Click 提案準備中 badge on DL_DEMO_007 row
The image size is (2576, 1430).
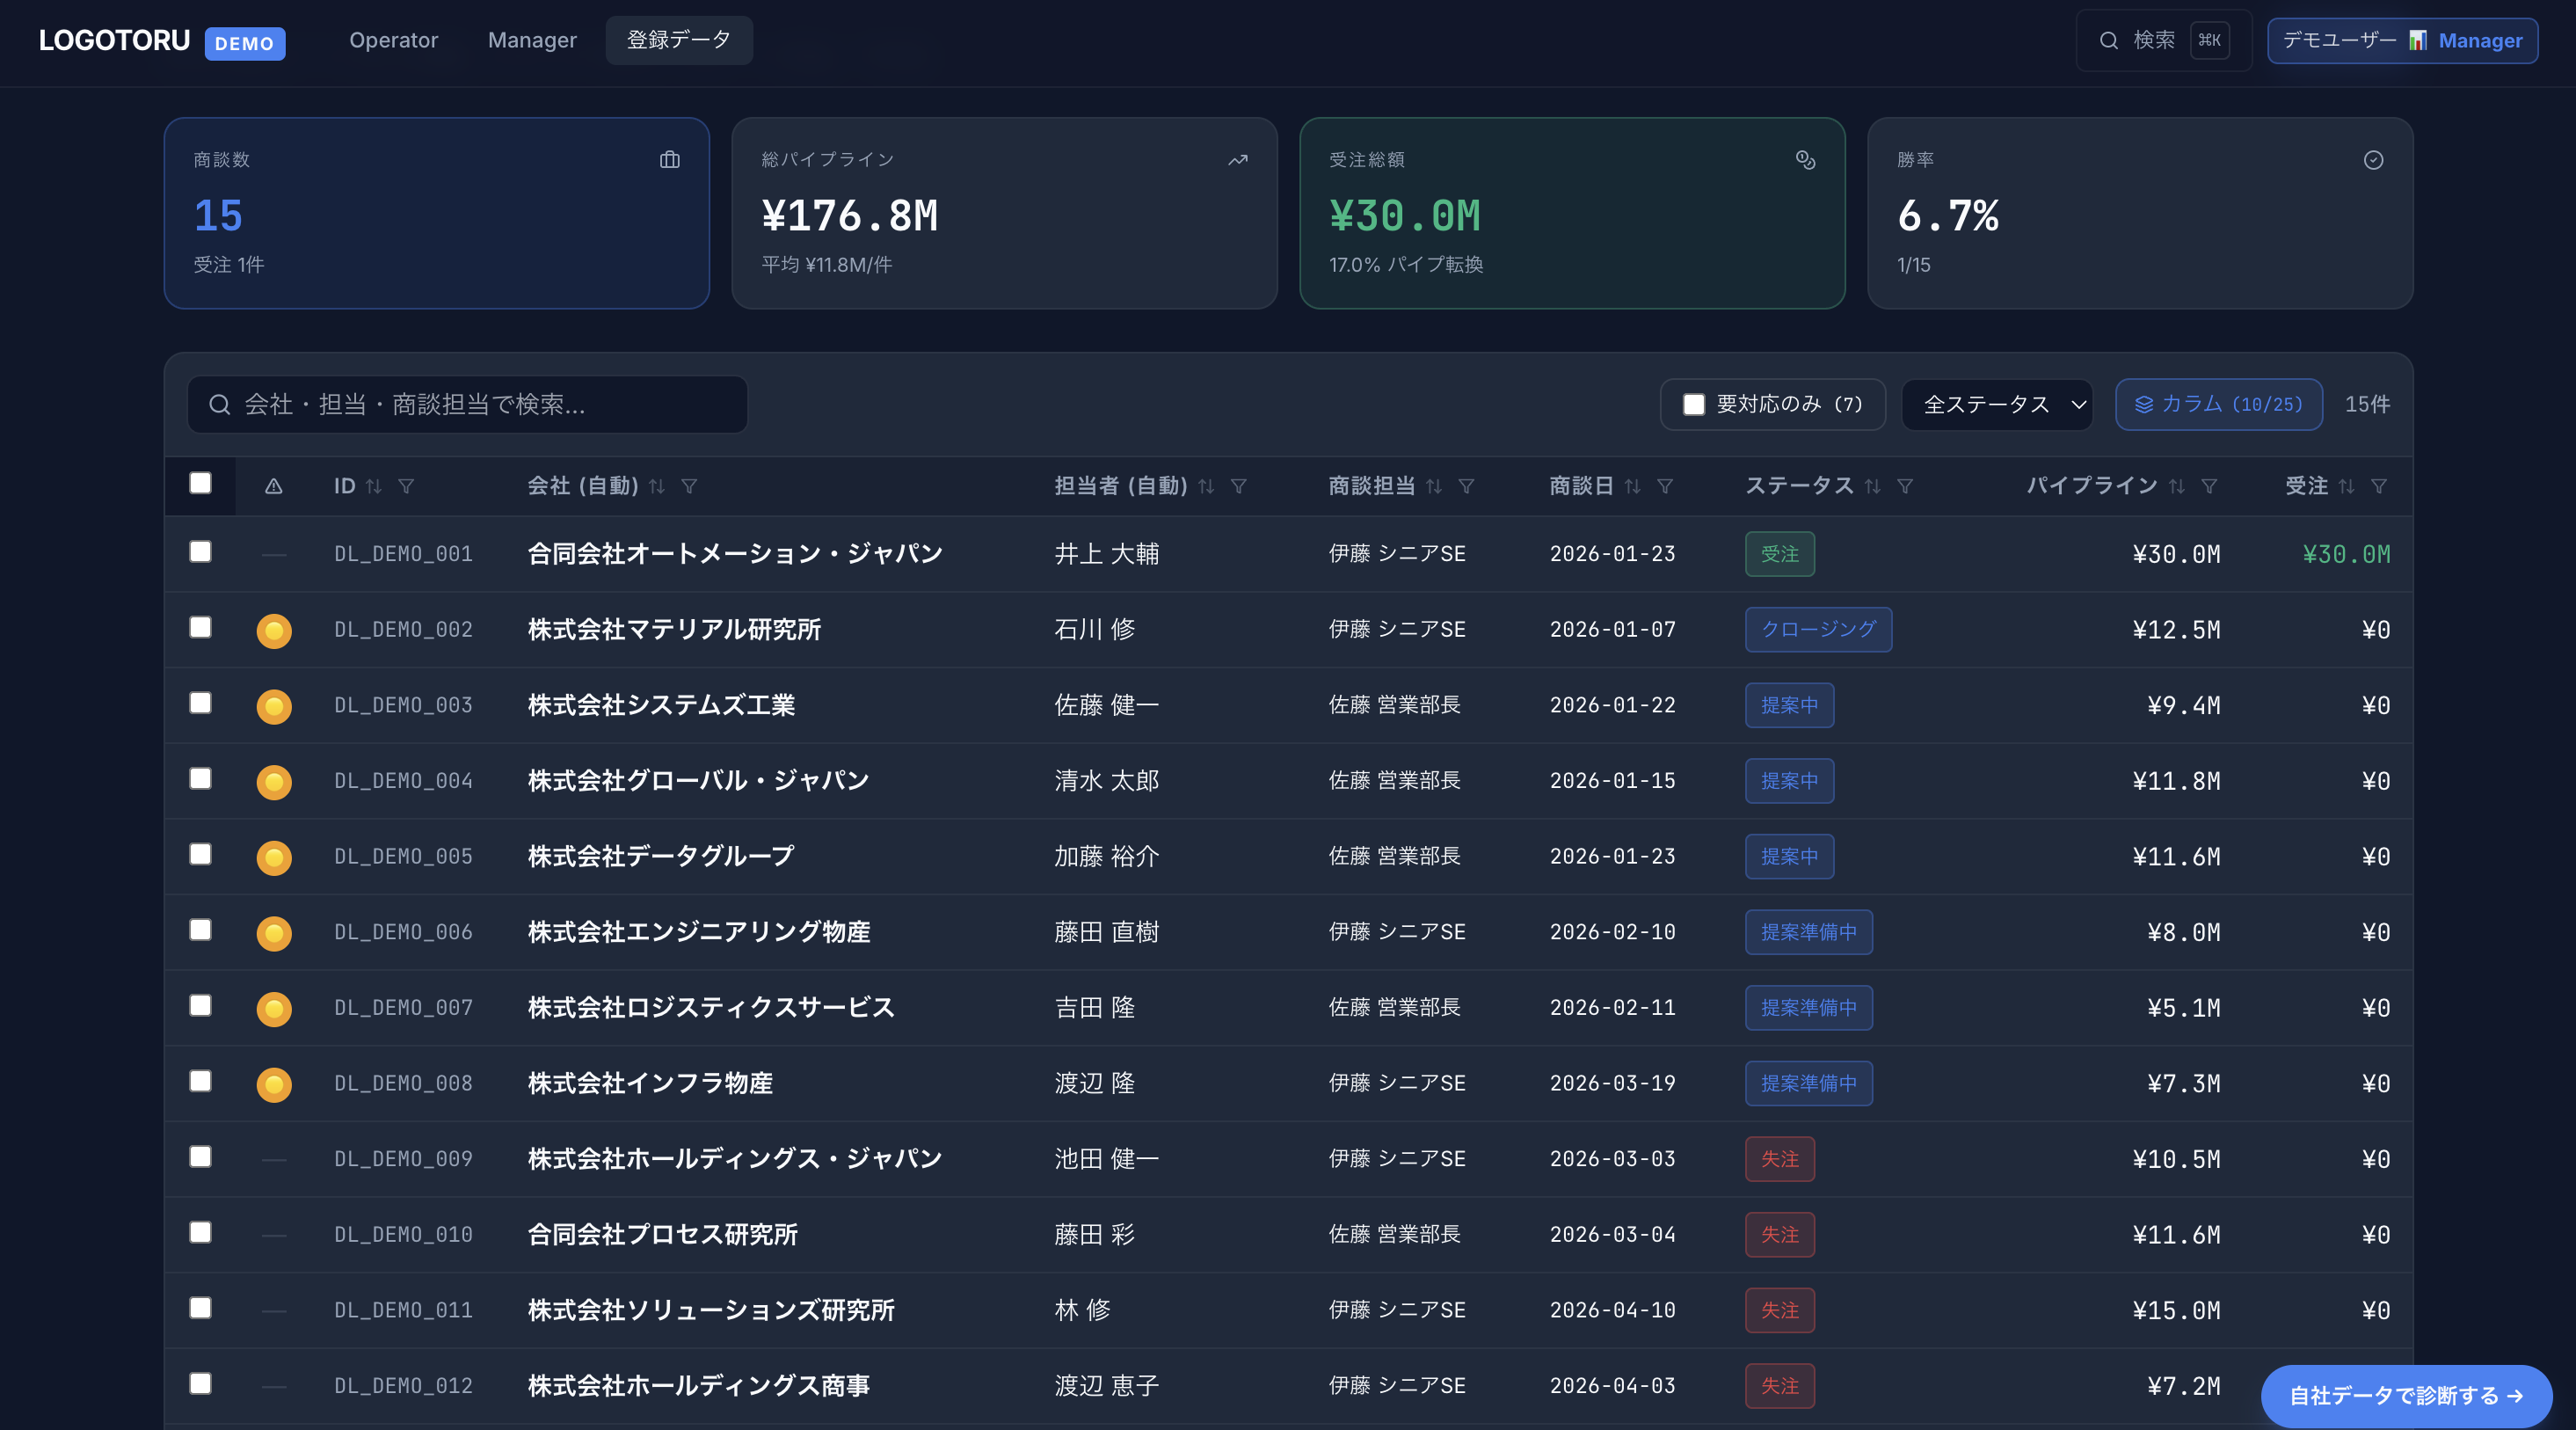1809,1008
